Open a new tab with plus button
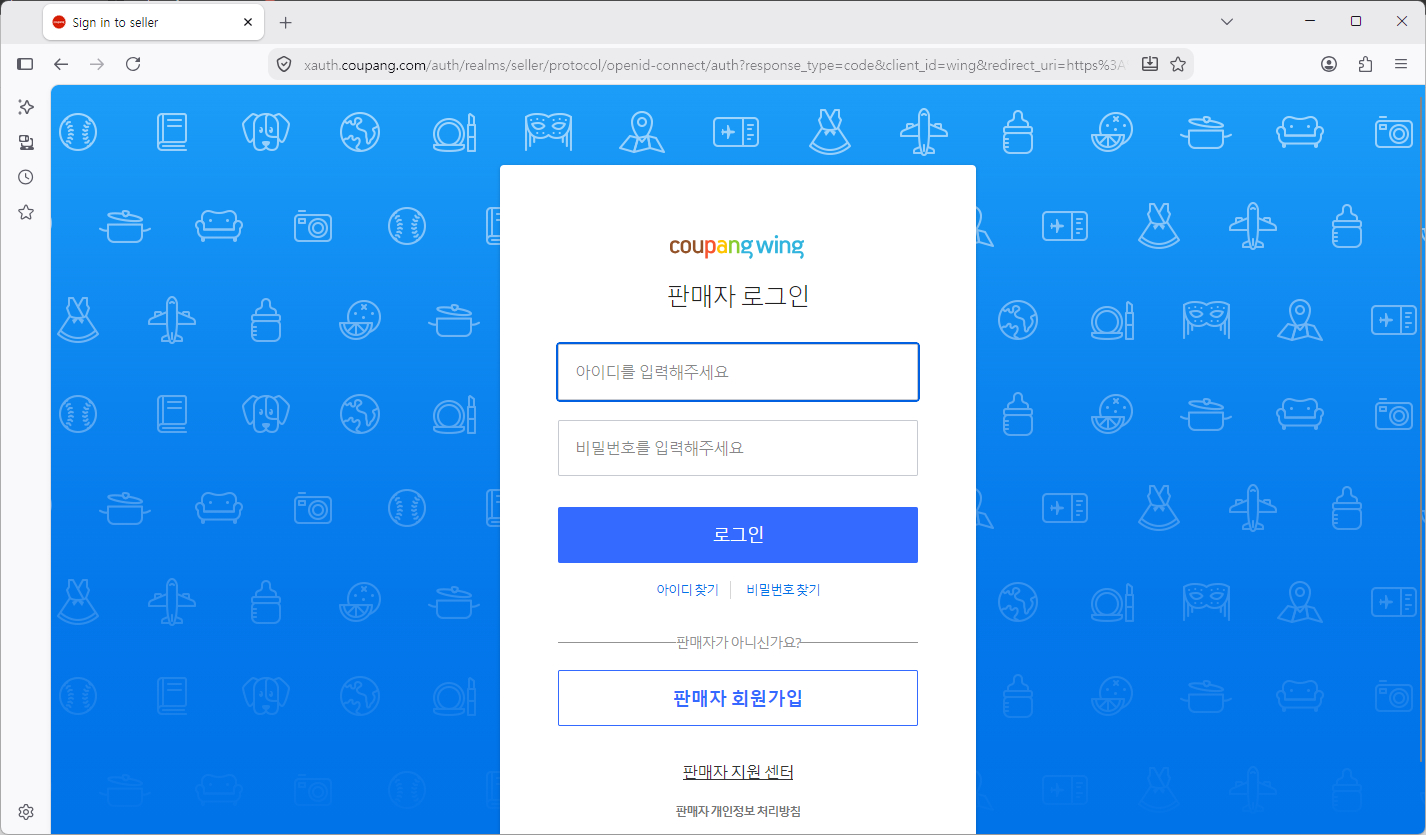1426x835 pixels. click(286, 22)
